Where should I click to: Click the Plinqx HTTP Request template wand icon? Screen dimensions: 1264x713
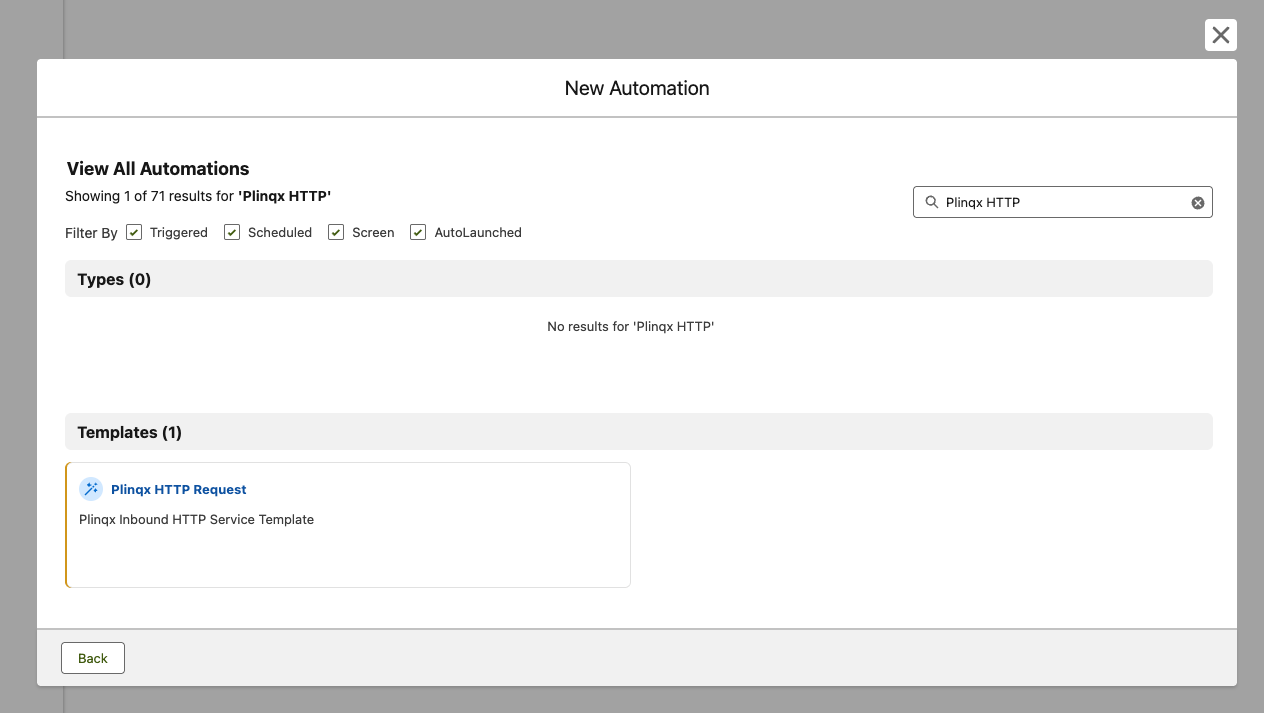coord(91,489)
